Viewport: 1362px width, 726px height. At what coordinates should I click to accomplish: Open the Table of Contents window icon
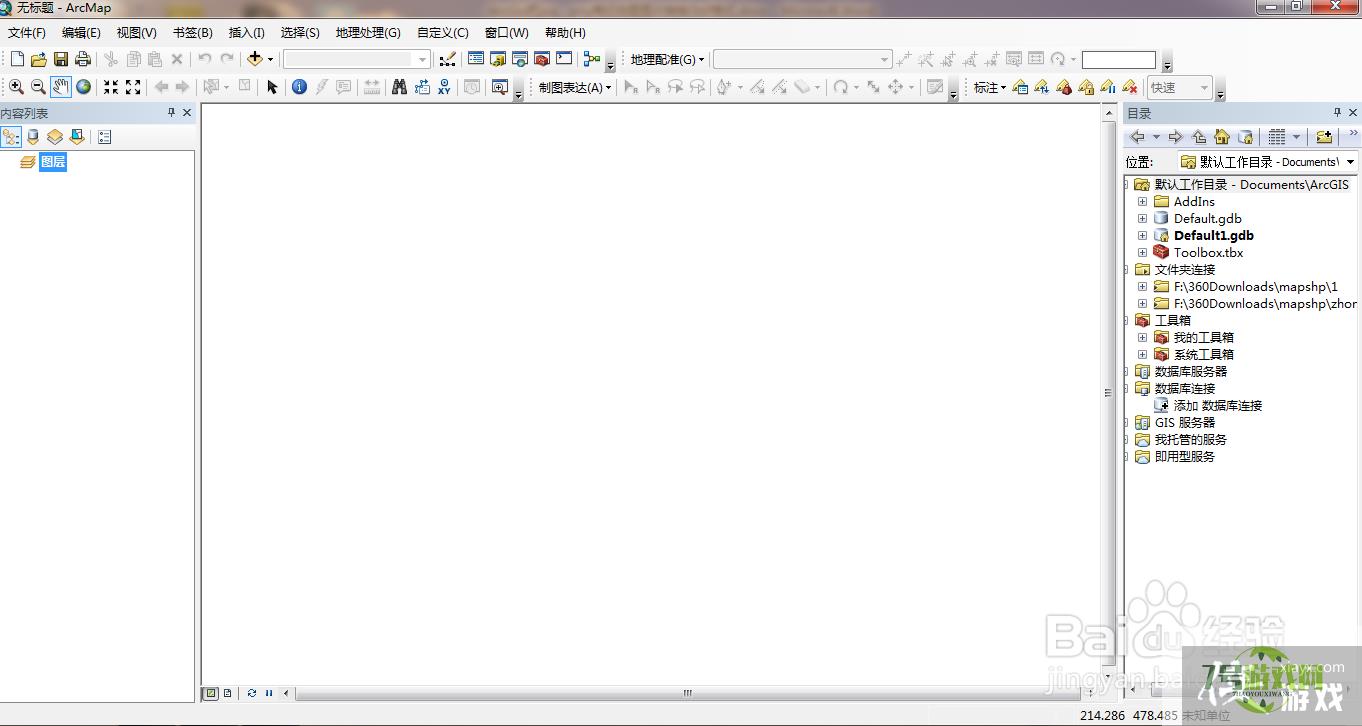476,59
